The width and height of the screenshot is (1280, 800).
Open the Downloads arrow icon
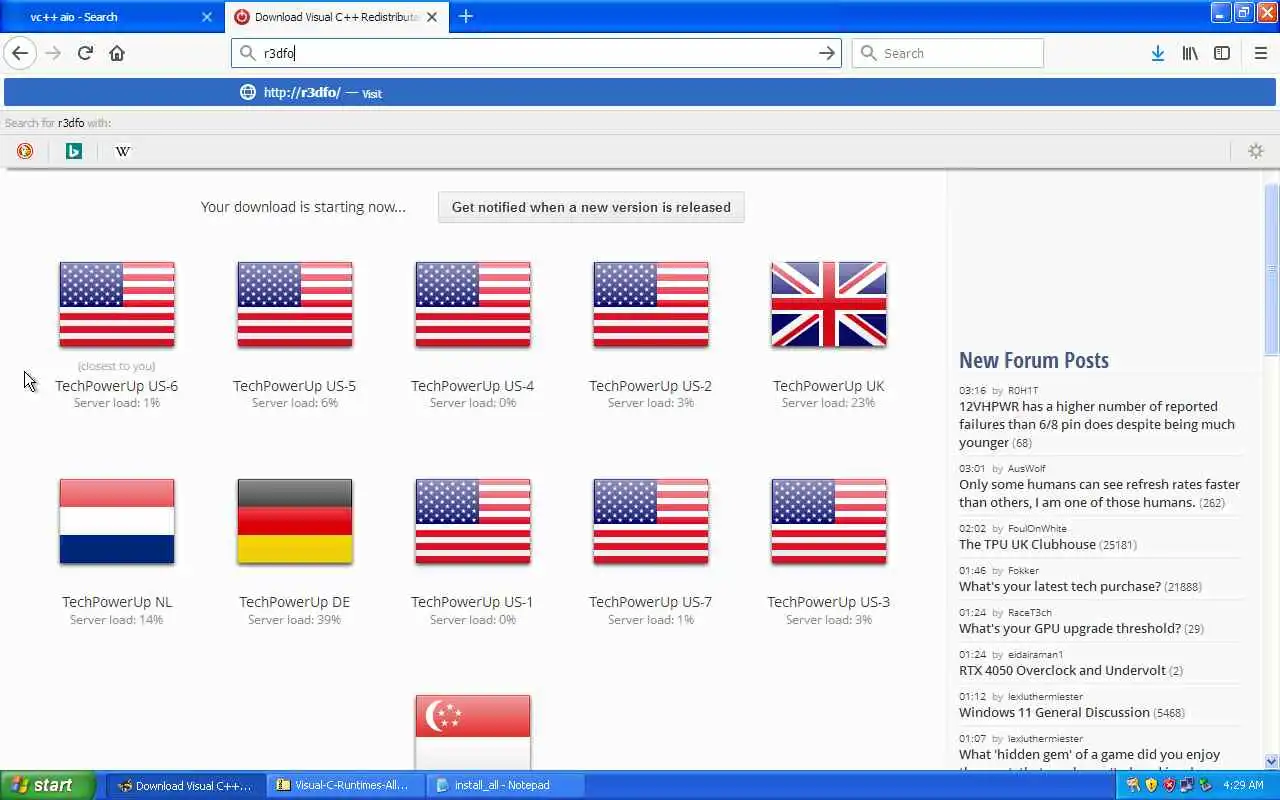coord(1157,53)
